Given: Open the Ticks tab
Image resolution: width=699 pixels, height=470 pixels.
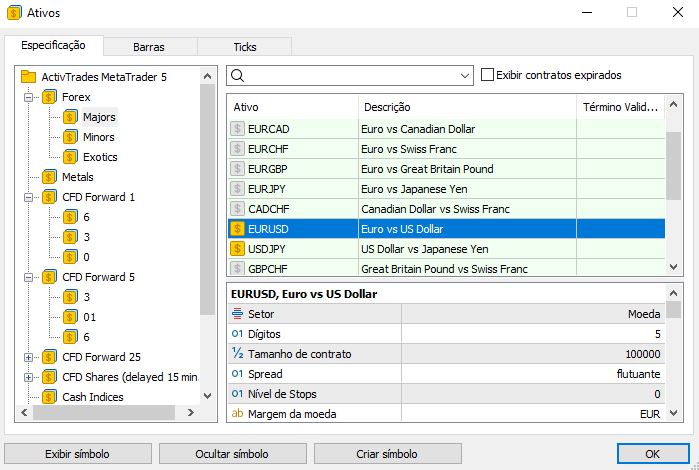Looking at the screenshot, I should (x=245, y=47).
